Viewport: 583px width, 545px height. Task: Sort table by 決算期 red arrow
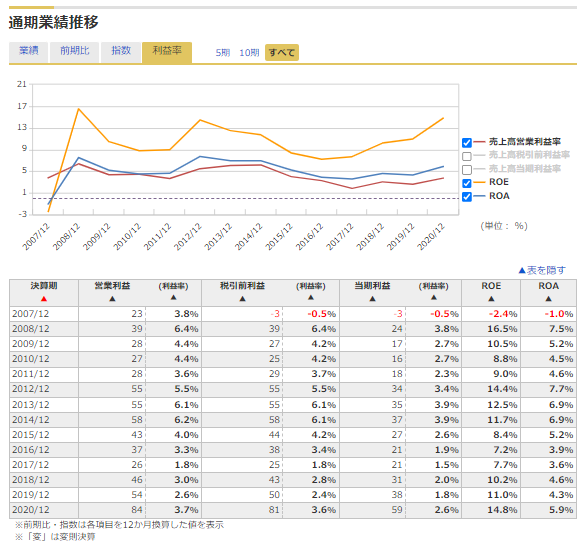point(44,299)
